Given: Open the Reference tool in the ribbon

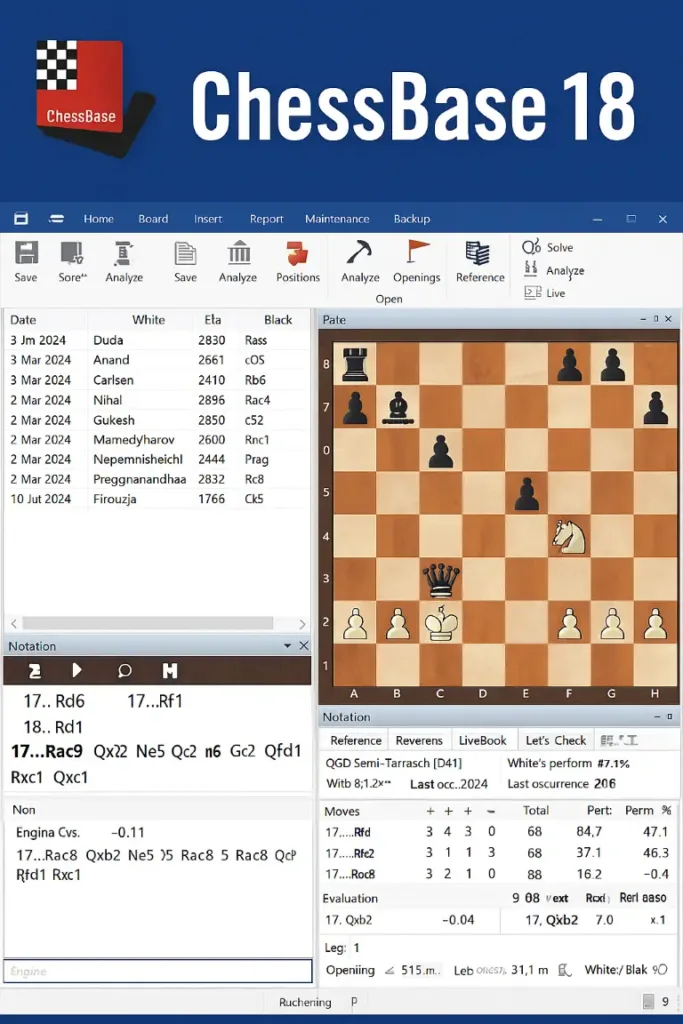Looking at the screenshot, I should pyautogui.click(x=478, y=253).
